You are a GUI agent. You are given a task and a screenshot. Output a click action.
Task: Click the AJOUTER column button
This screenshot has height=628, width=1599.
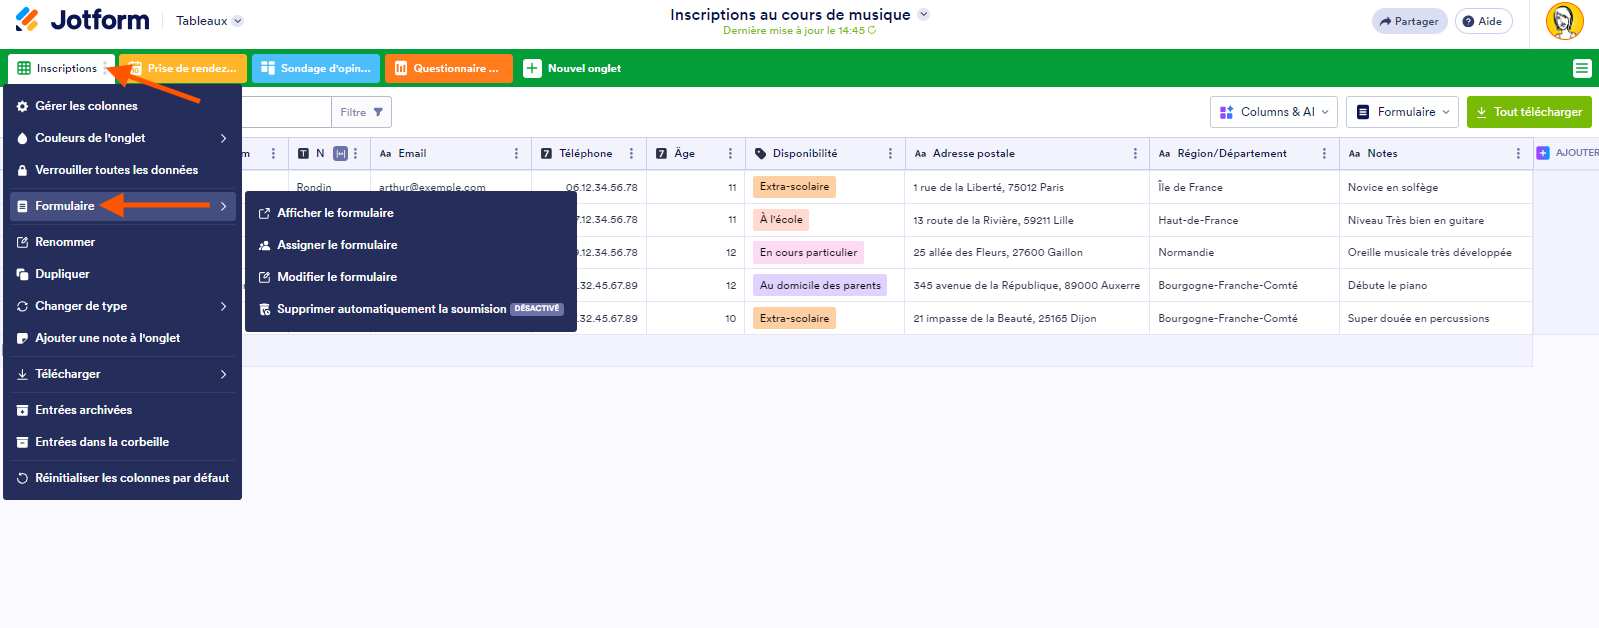pos(1567,153)
